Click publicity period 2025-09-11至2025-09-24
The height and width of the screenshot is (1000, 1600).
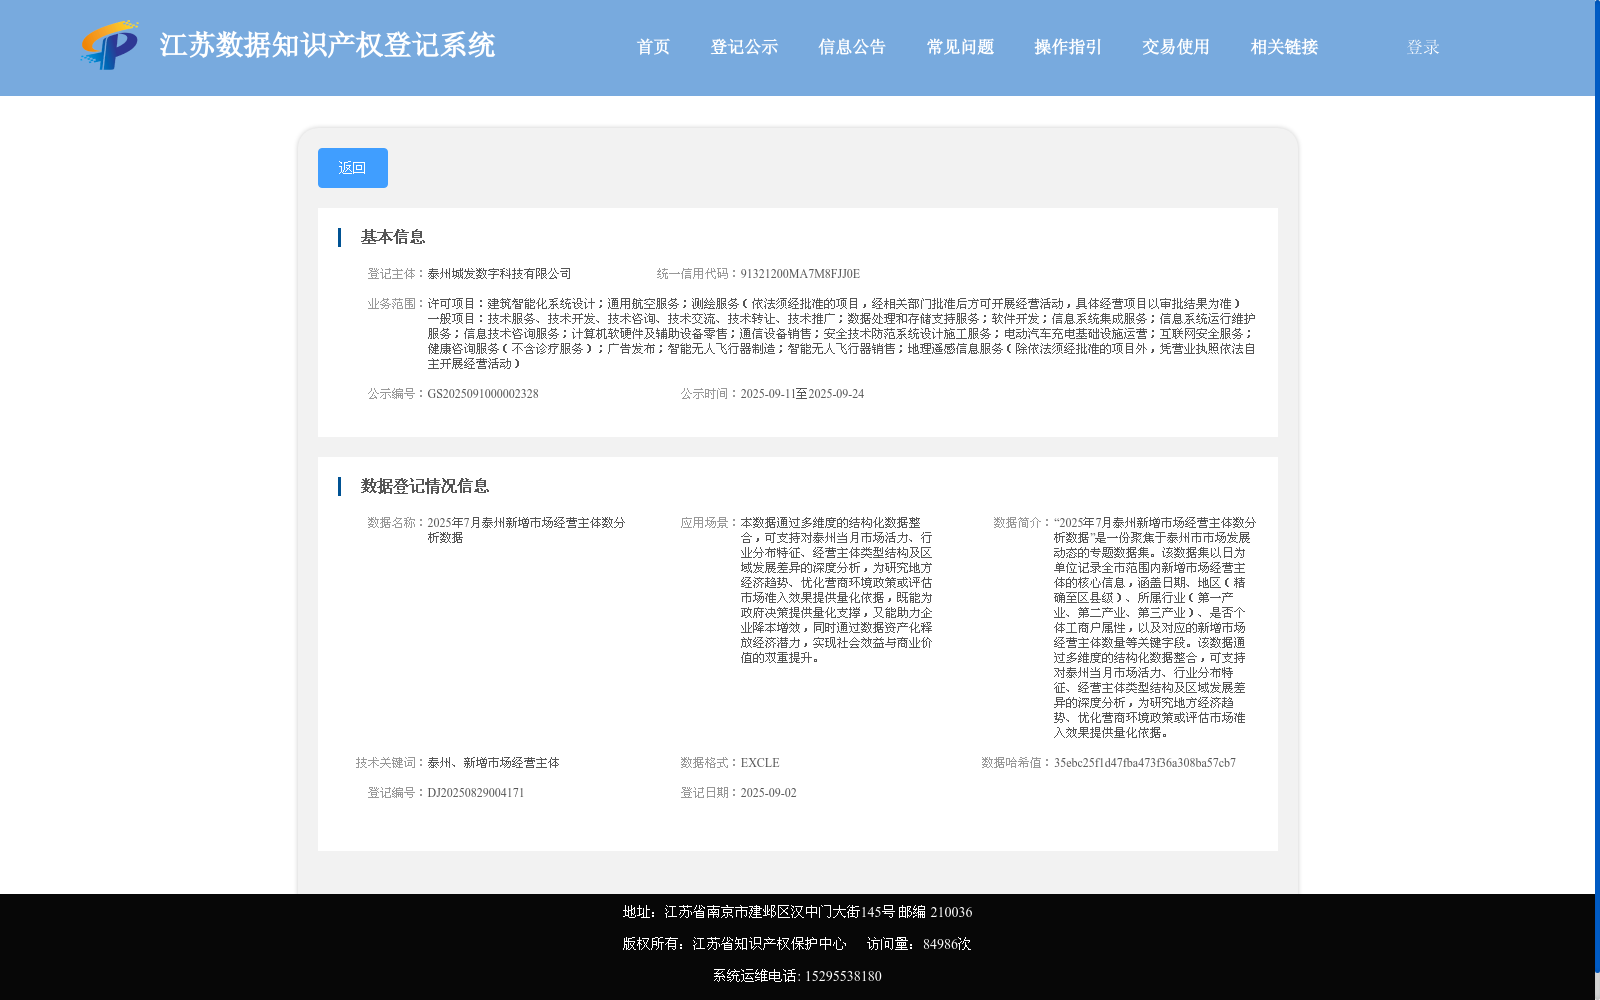[802, 394]
